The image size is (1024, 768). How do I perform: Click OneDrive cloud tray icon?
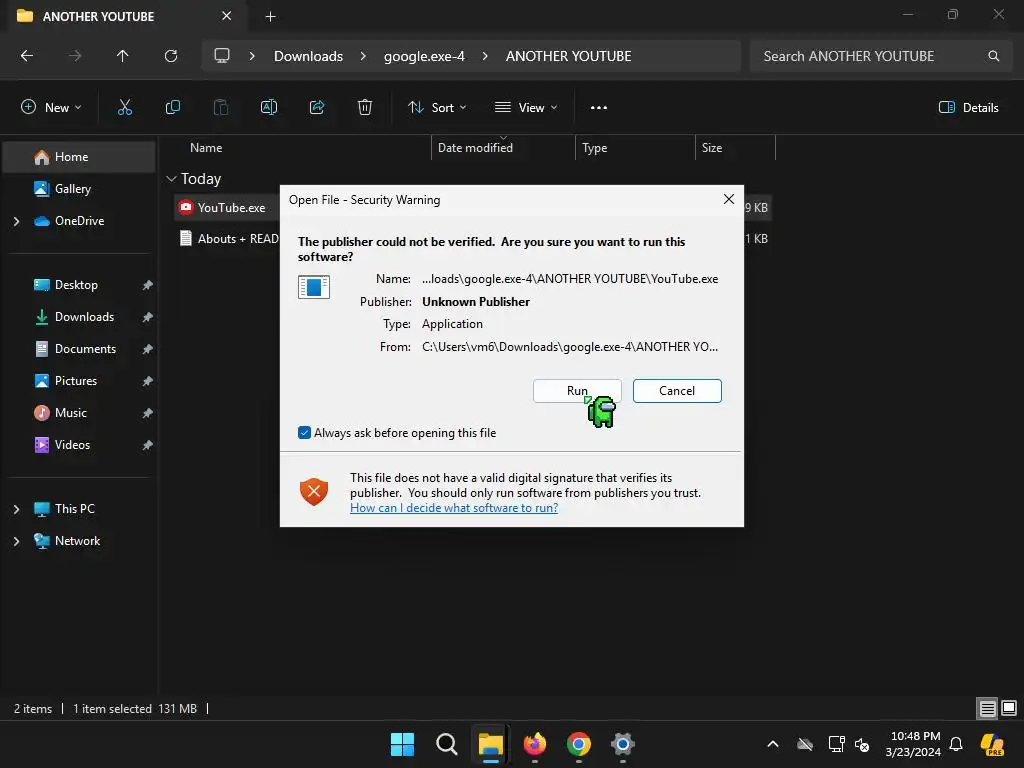pos(805,744)
